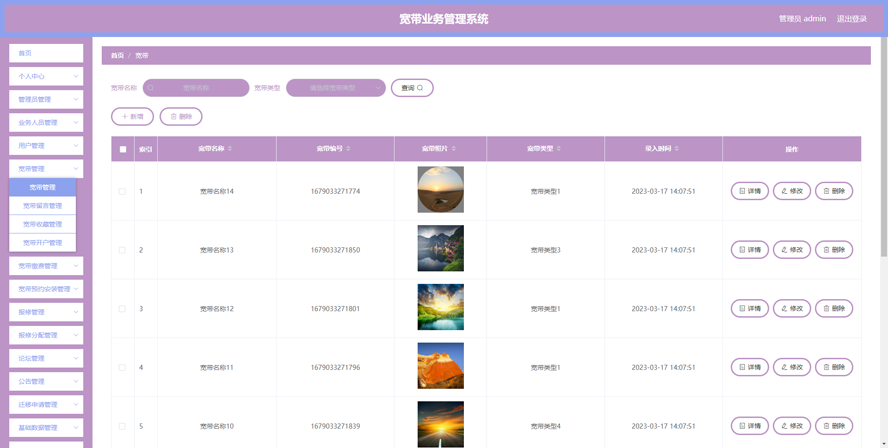Screen dimensions: 888x448
Task: Click the 宽带类型3 cell
Action: (545, 250)
